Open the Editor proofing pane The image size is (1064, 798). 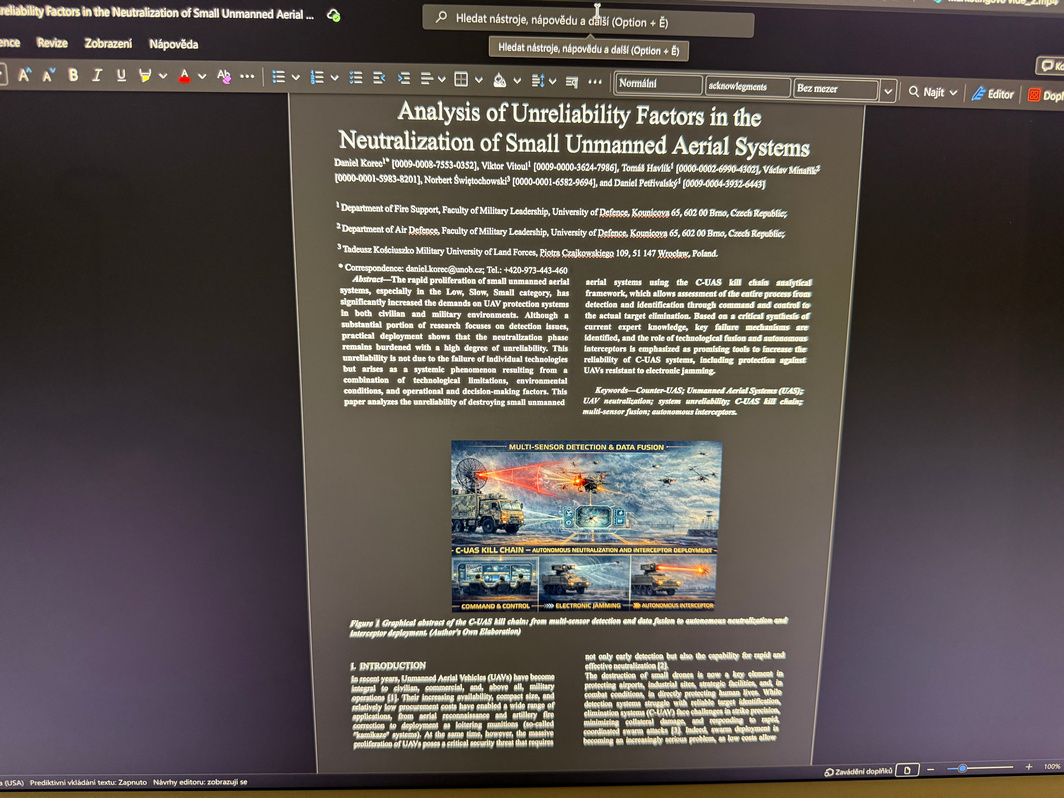tap(992, 94)
